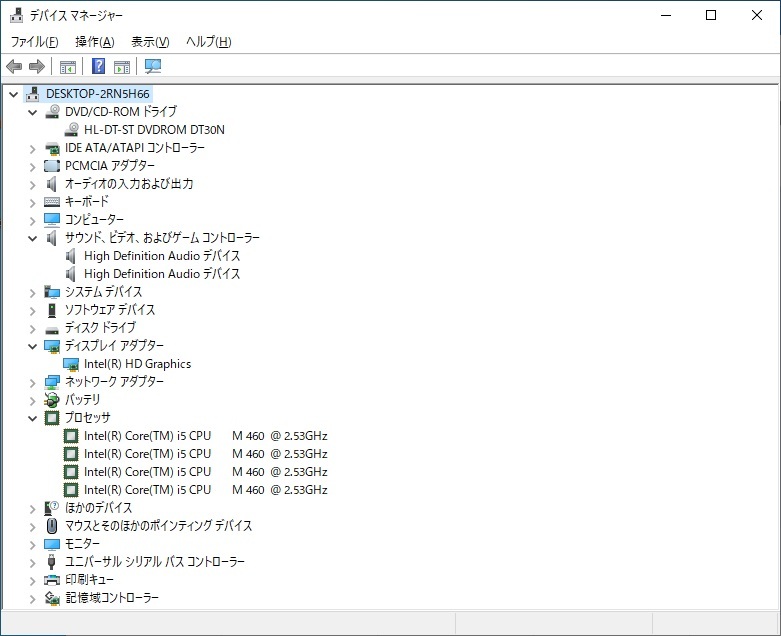Viewport: 781px width, 636px height.
Task: Open the 表示(V) menu
Action: point(150,42)
